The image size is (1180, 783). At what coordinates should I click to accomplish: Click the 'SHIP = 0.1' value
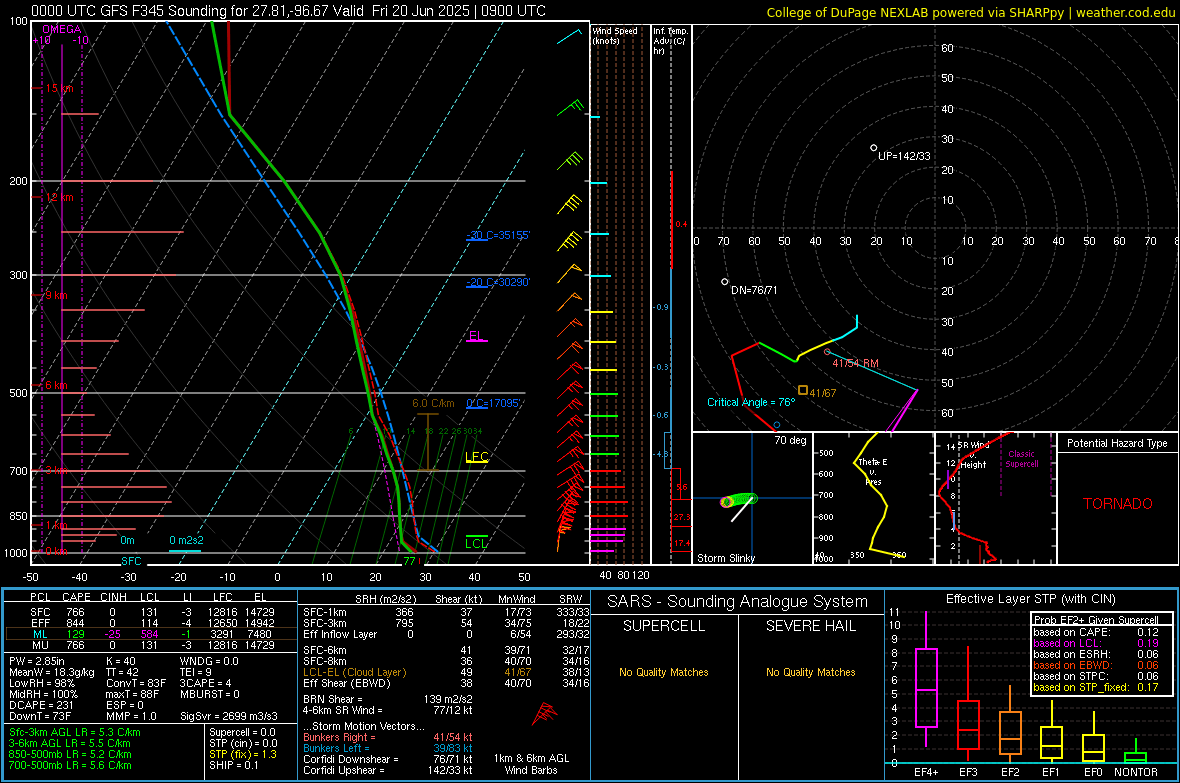(x=234, y=765)
